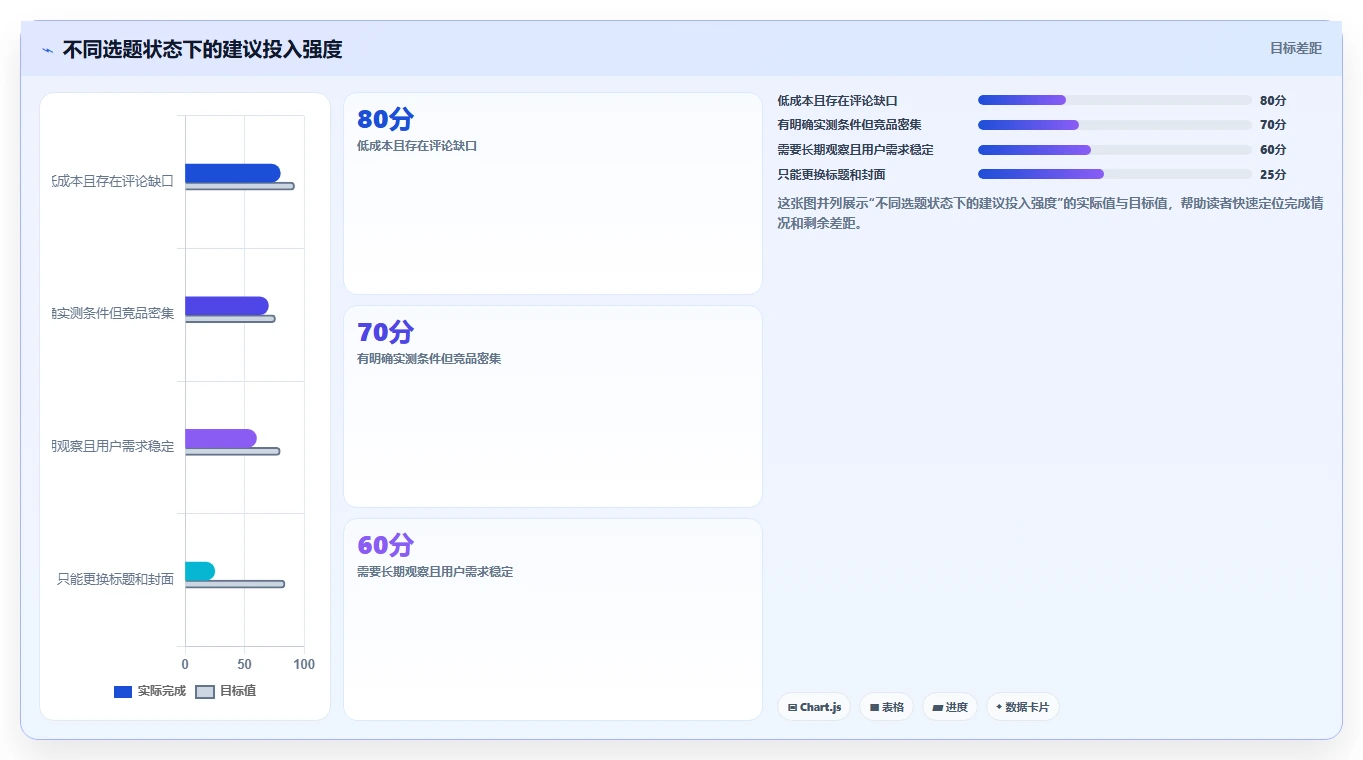1363x760 pixels.
Task: Click progress label 低成本且存在评论缺口
Action: [837, 100]
